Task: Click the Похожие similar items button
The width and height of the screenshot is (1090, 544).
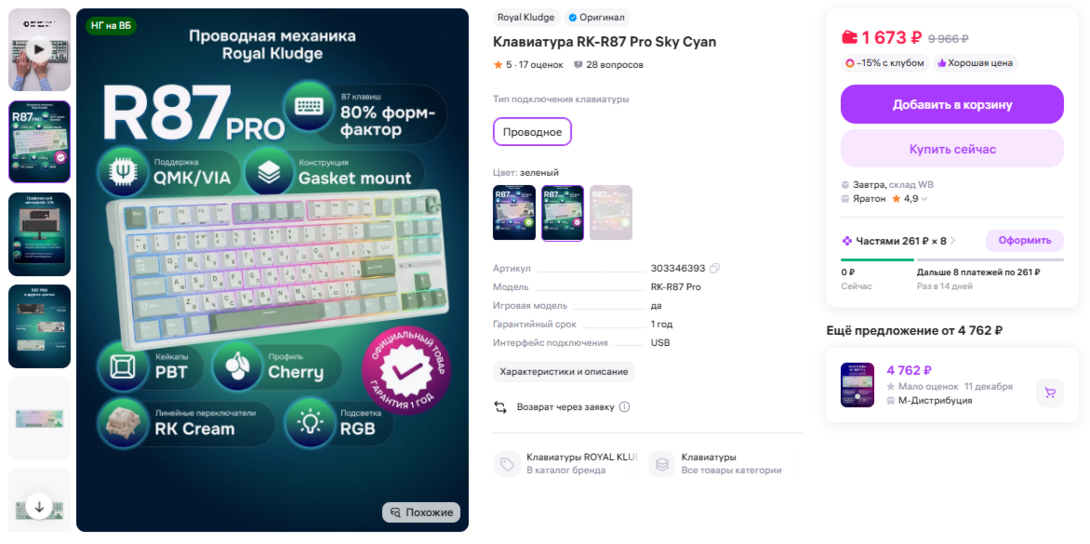Action: [421, 513]
